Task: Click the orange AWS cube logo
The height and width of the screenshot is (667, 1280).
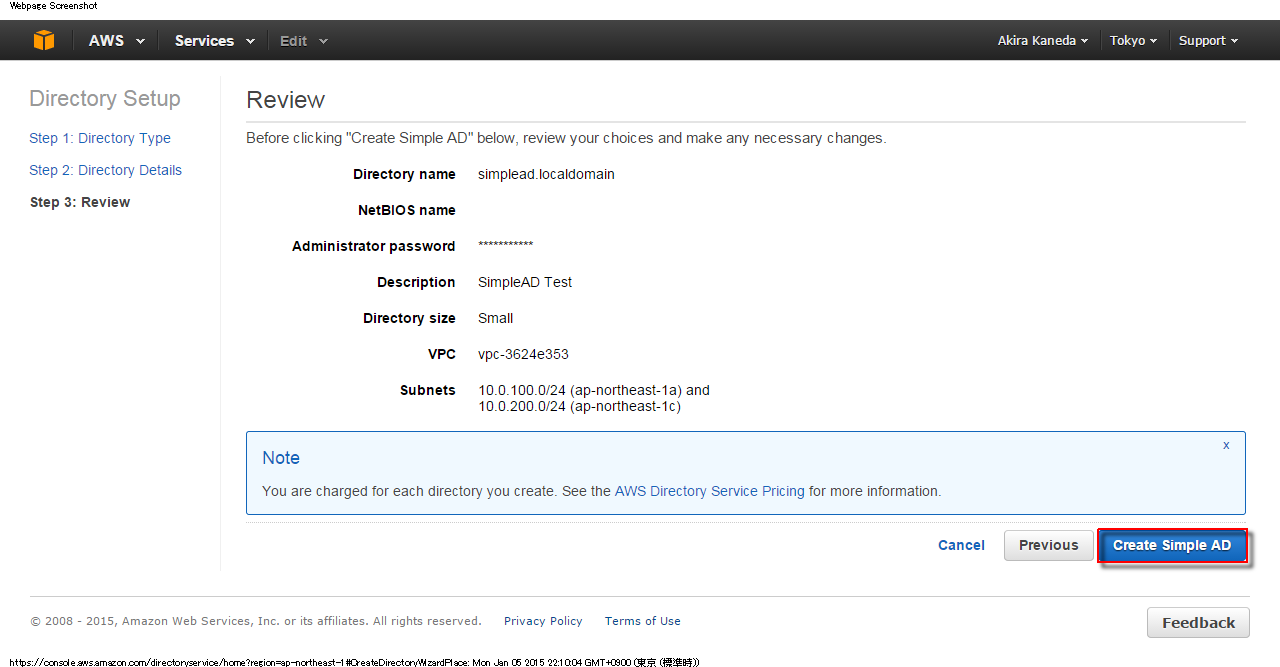Action: click(x=43, y=40)
